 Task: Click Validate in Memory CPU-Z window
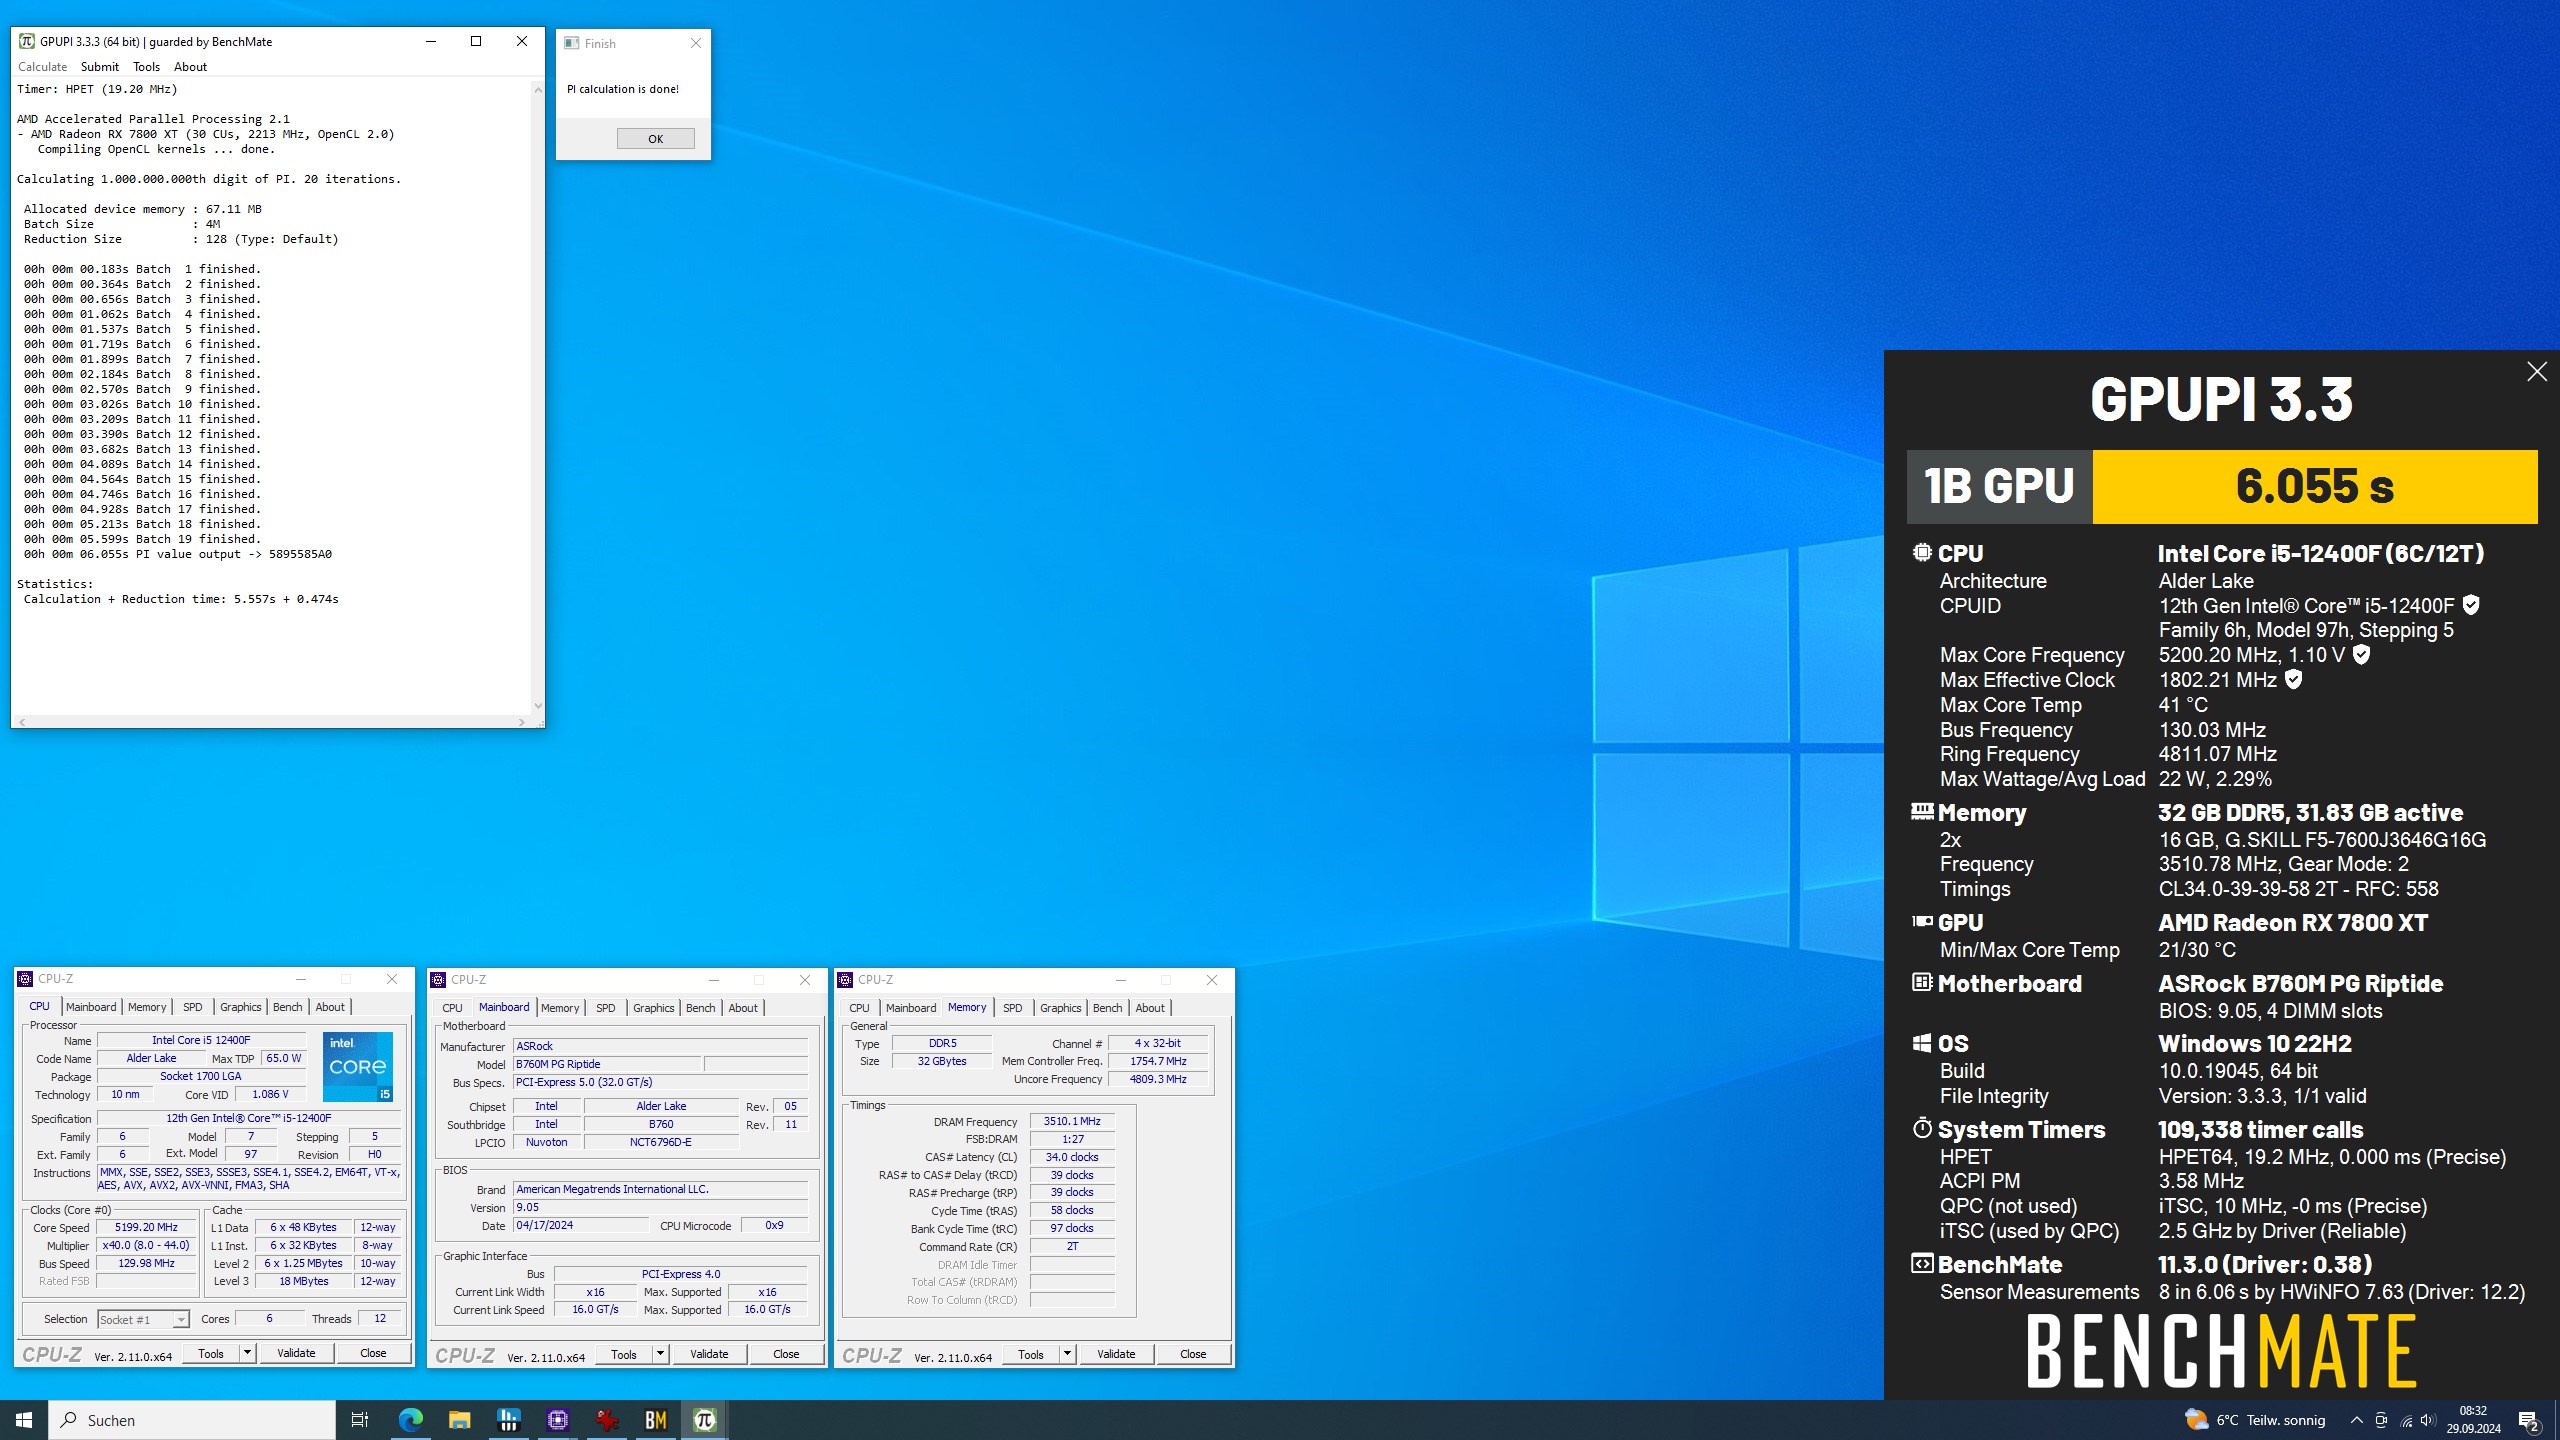pos(1116,1354)
